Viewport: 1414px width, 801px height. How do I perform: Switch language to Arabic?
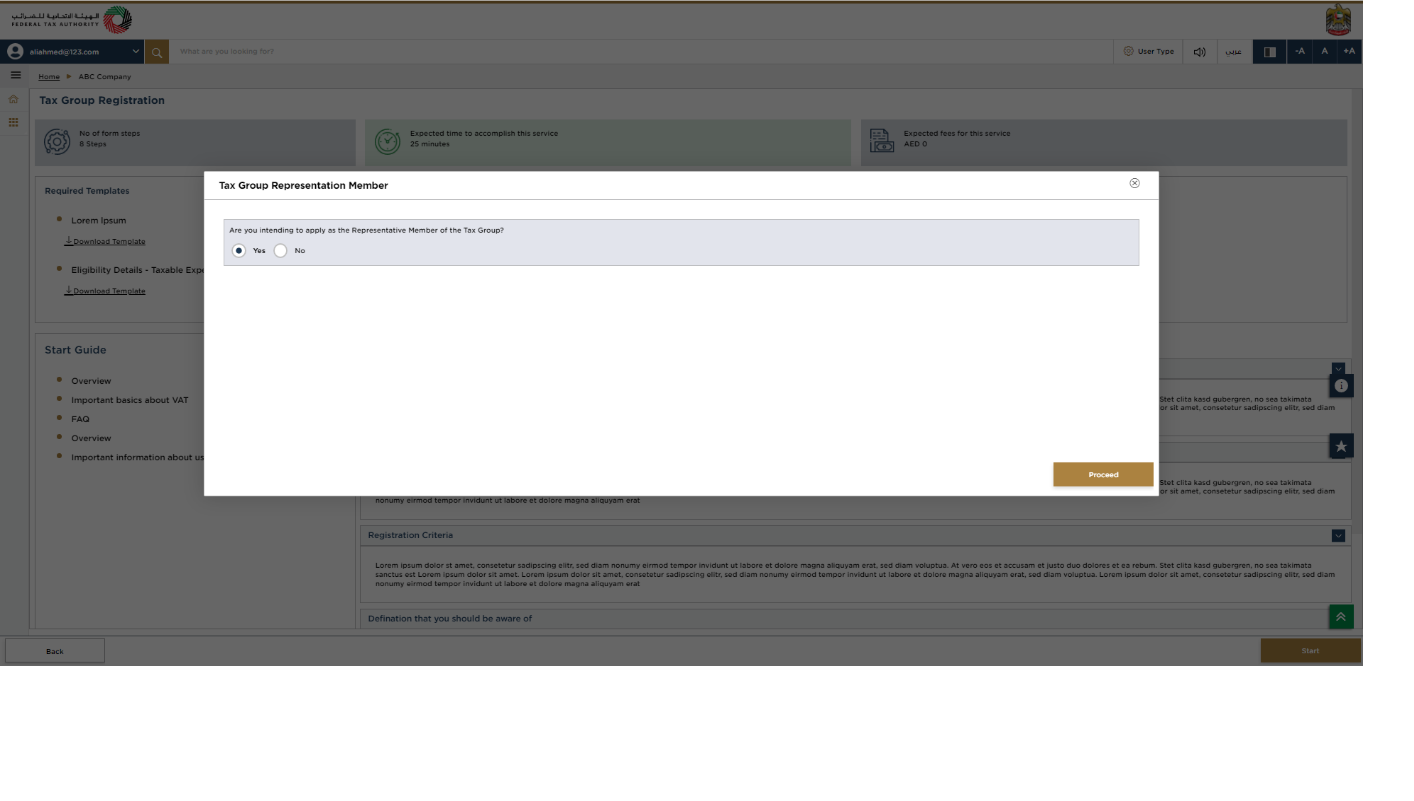pos(1234,52)
